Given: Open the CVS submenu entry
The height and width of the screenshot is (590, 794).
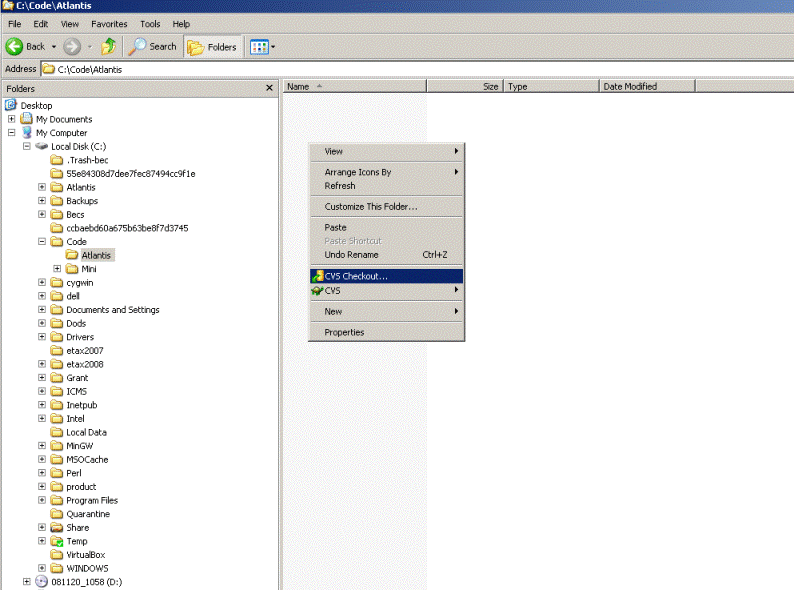Looking at the screenshot, I should pos(333,290).
